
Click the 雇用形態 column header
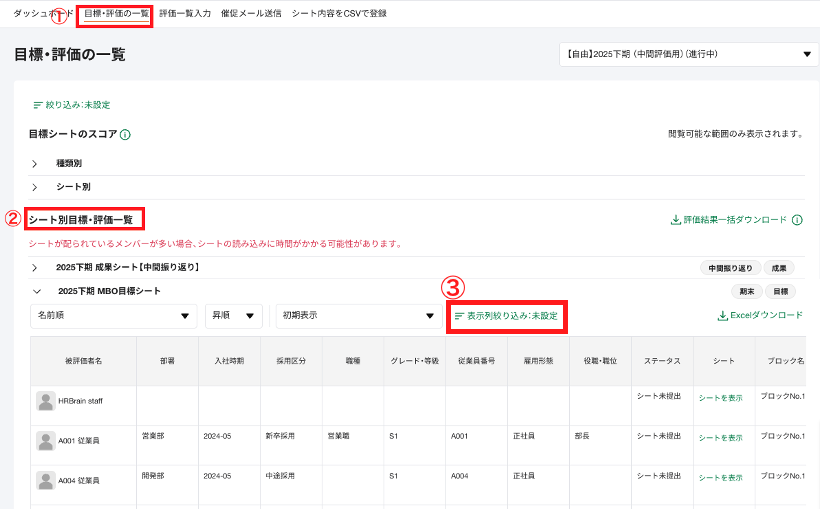[538, 361]
